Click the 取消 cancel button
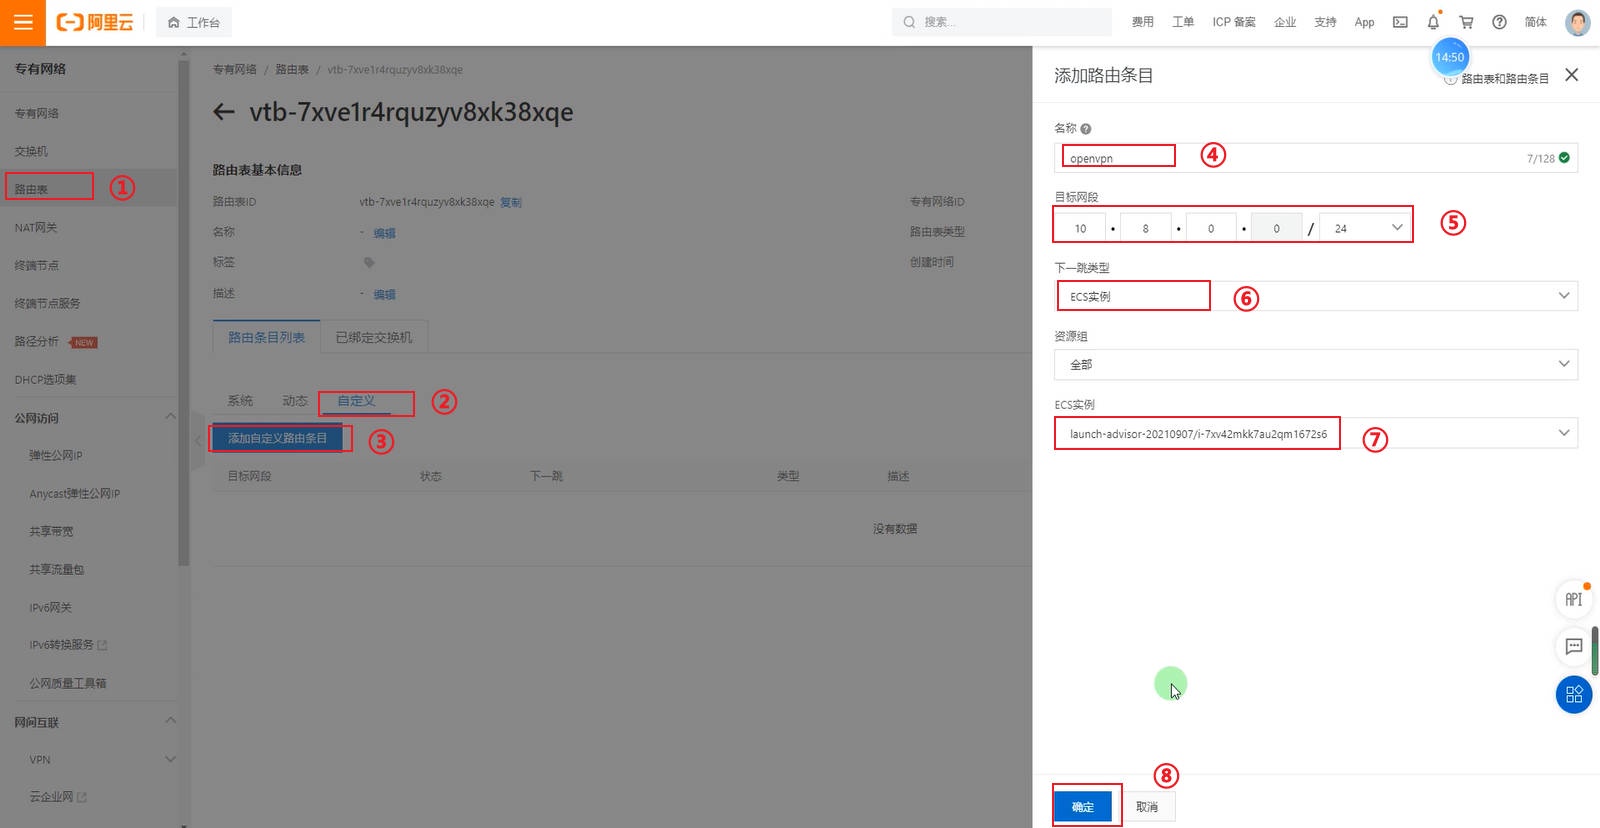Viewport: 1600px width, 828px height. pyautogui.click(x=1147, y=806)
